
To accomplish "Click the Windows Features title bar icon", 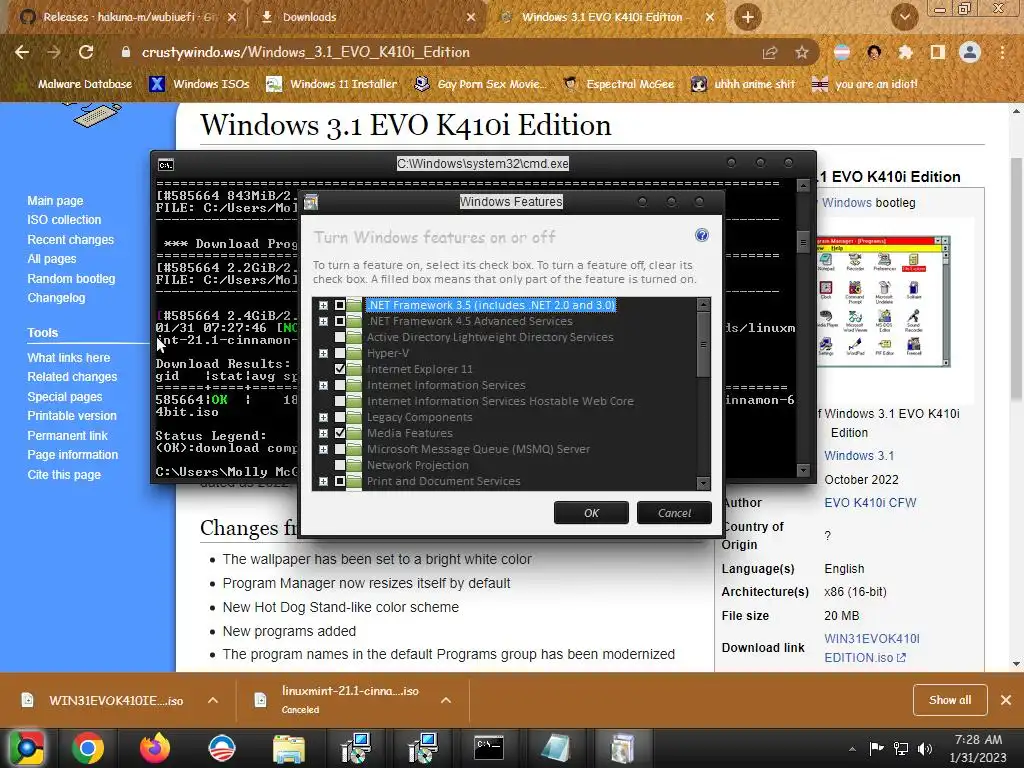I will coord(311,202).
